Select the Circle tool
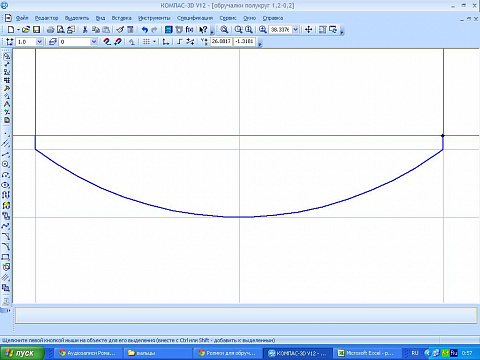 pyautogui.click(x=6, y=164)
